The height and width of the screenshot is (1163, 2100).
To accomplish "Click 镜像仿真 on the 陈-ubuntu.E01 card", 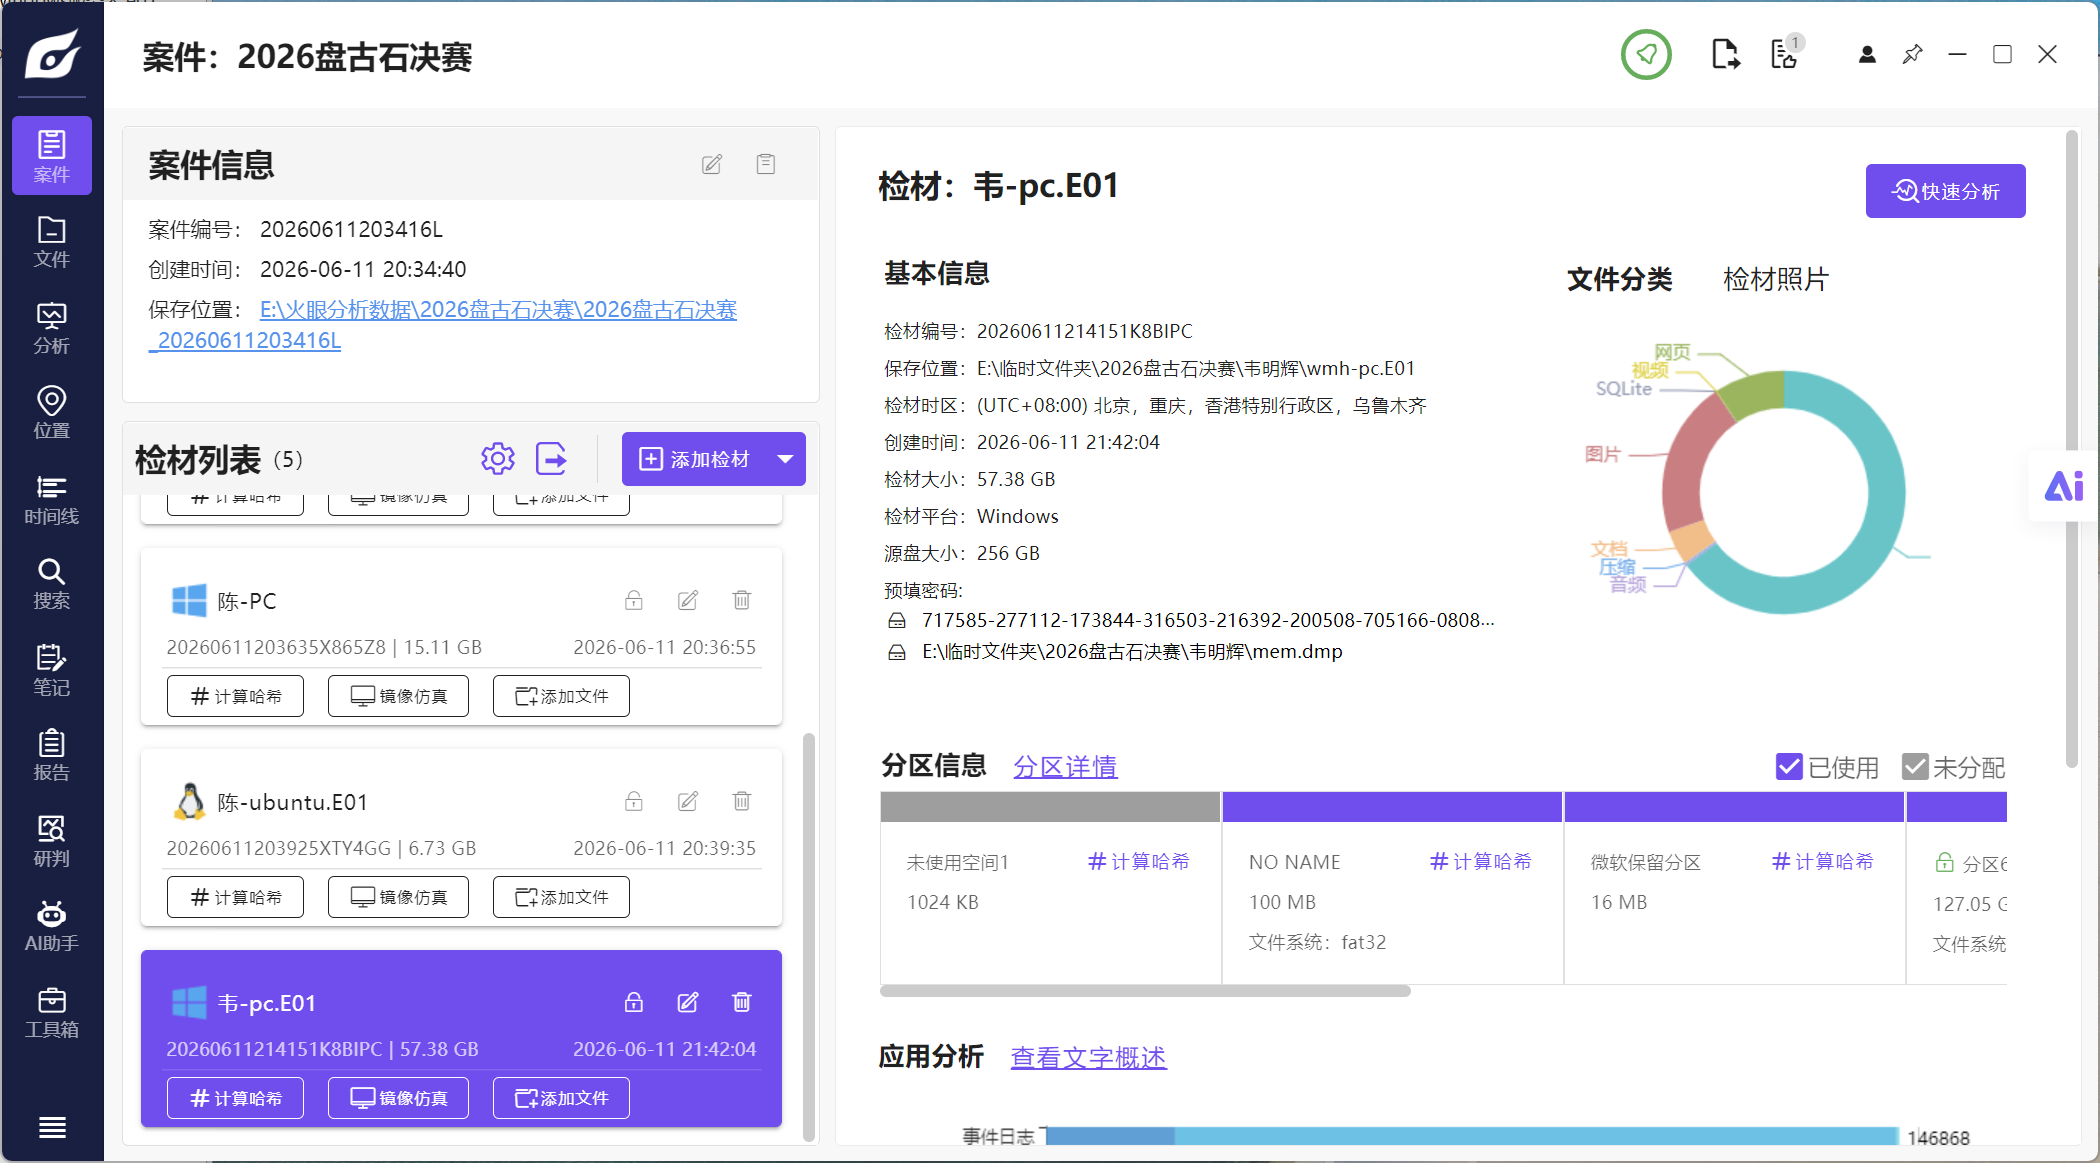I will [x=398, y=897].
